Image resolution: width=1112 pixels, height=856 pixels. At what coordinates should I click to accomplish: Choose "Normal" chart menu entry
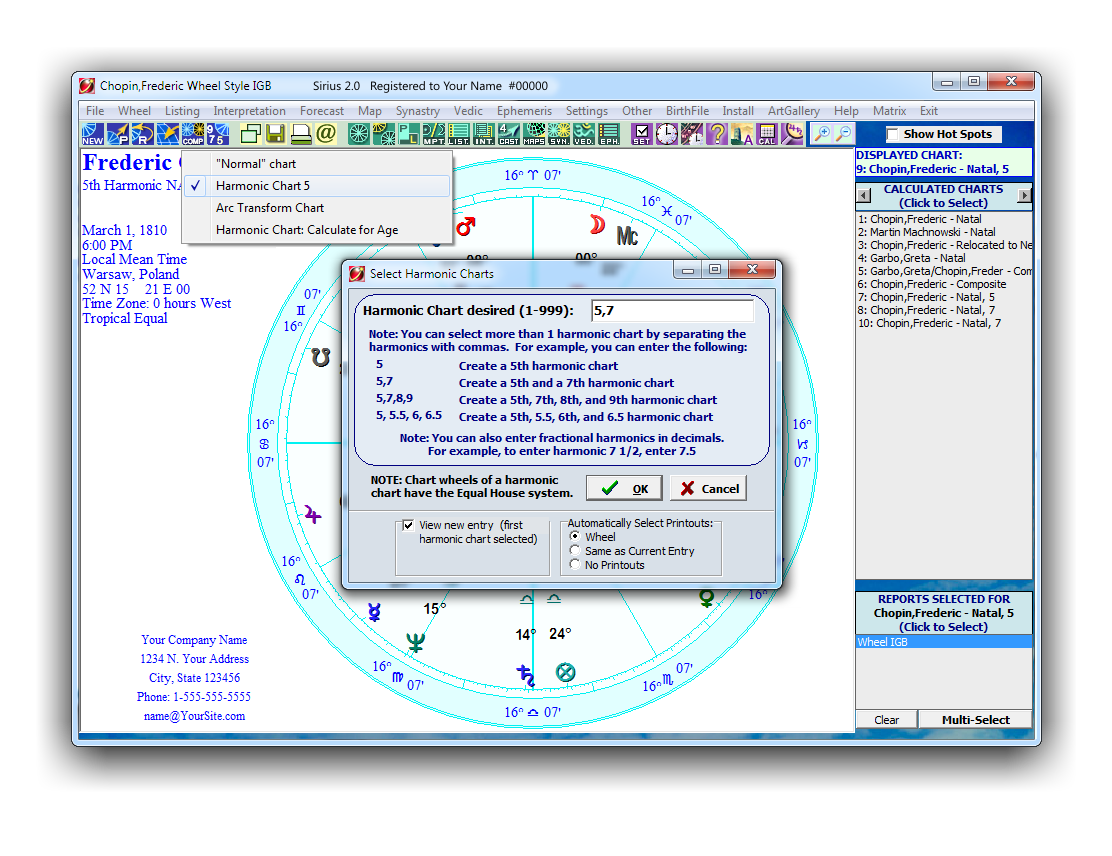[x=316, y=164]
